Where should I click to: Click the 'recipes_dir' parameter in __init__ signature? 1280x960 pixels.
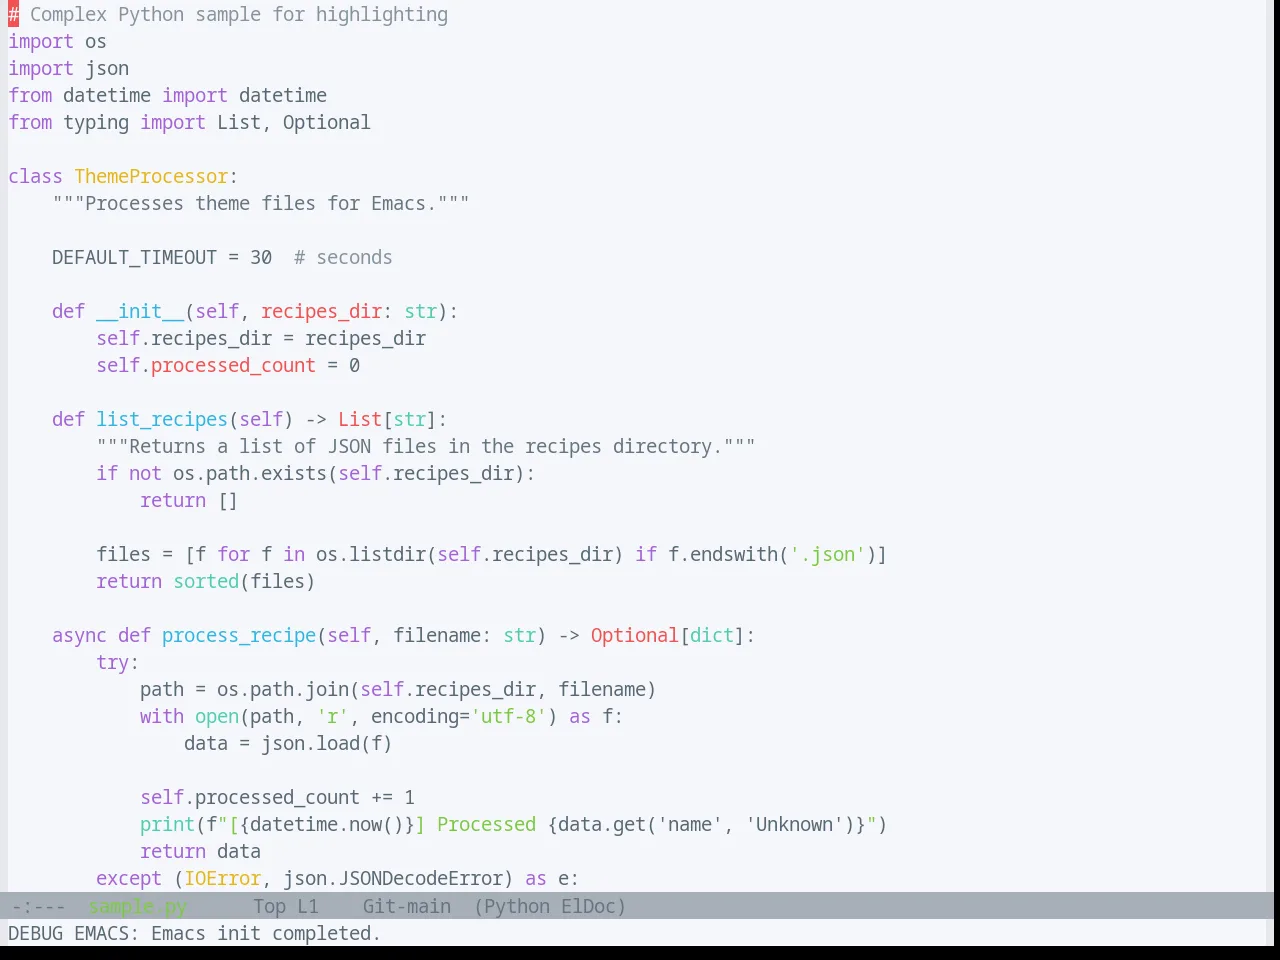321,311
